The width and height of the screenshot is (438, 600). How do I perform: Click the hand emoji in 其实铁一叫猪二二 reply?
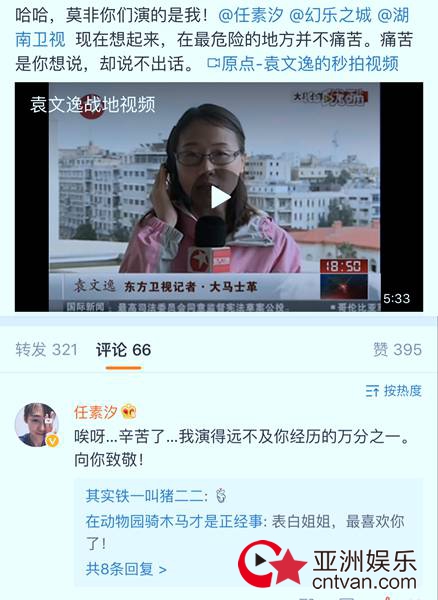click(x=221, y=496)
